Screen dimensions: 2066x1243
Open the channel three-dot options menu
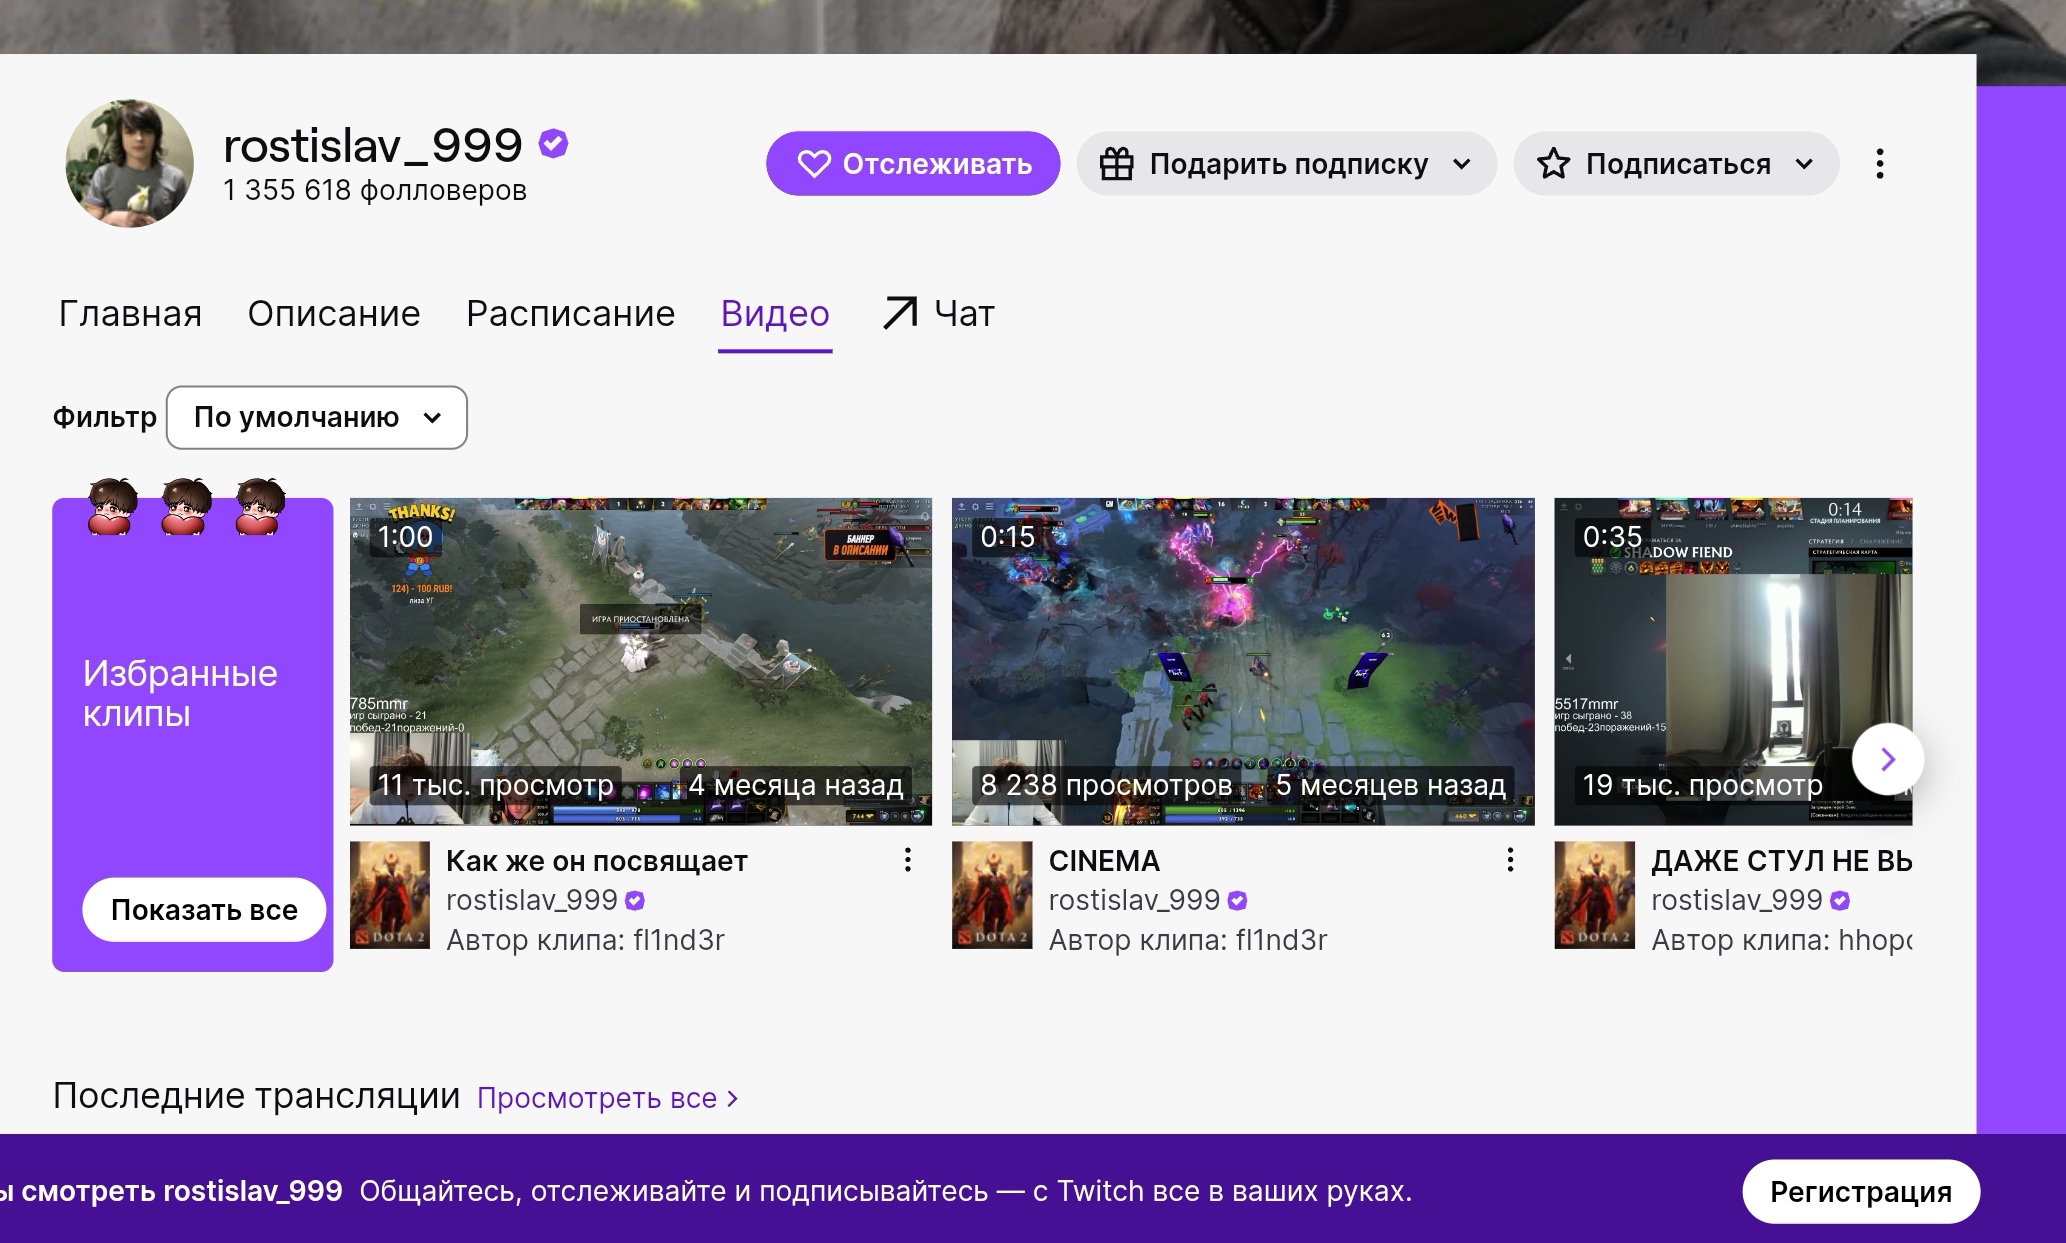[x=1880, y=164]
